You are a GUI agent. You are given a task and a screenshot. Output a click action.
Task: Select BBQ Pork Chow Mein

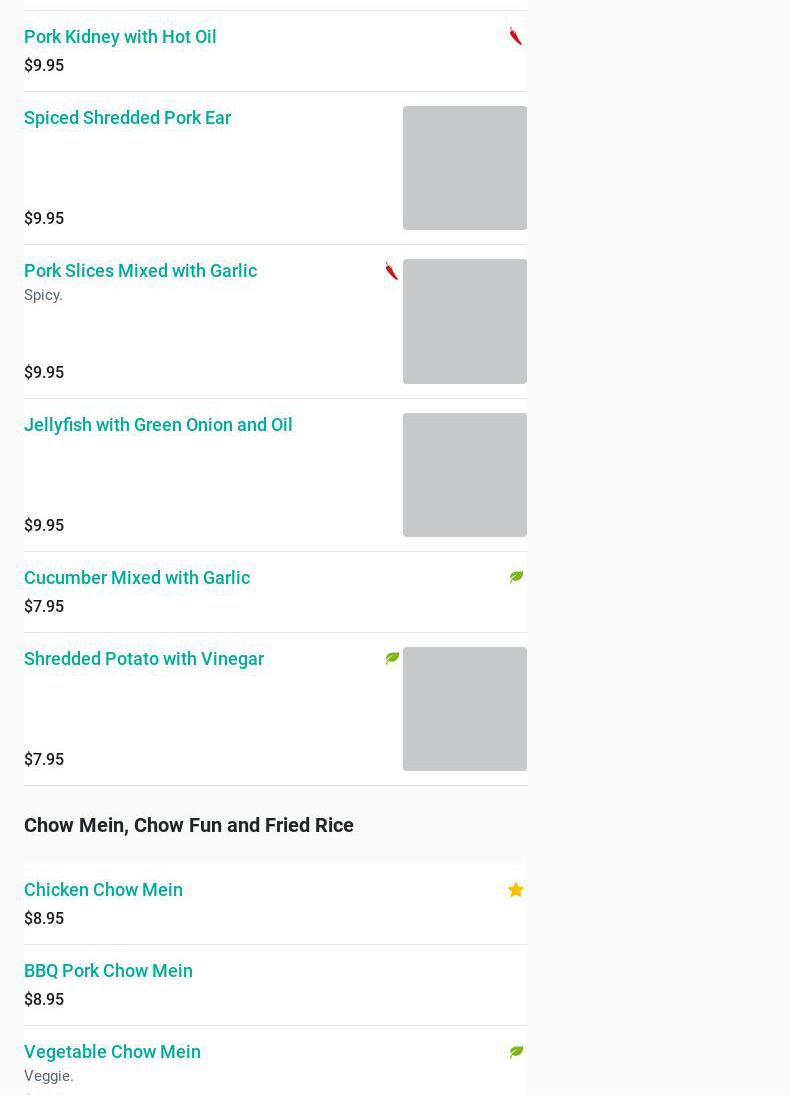coord(108,971)
